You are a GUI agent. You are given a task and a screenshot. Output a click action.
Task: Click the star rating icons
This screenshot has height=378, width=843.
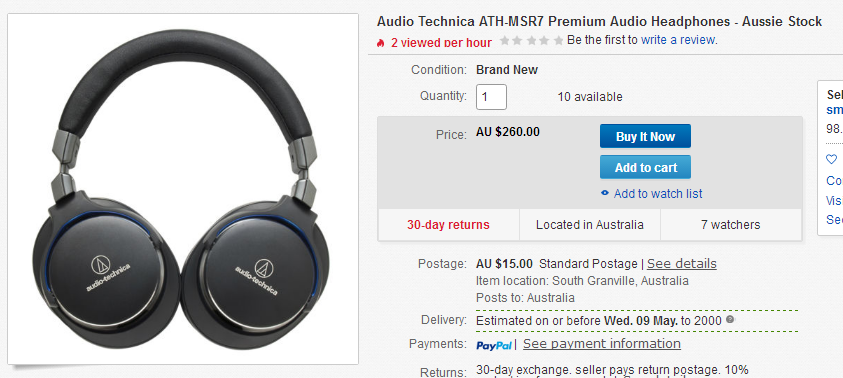point(531,40)
